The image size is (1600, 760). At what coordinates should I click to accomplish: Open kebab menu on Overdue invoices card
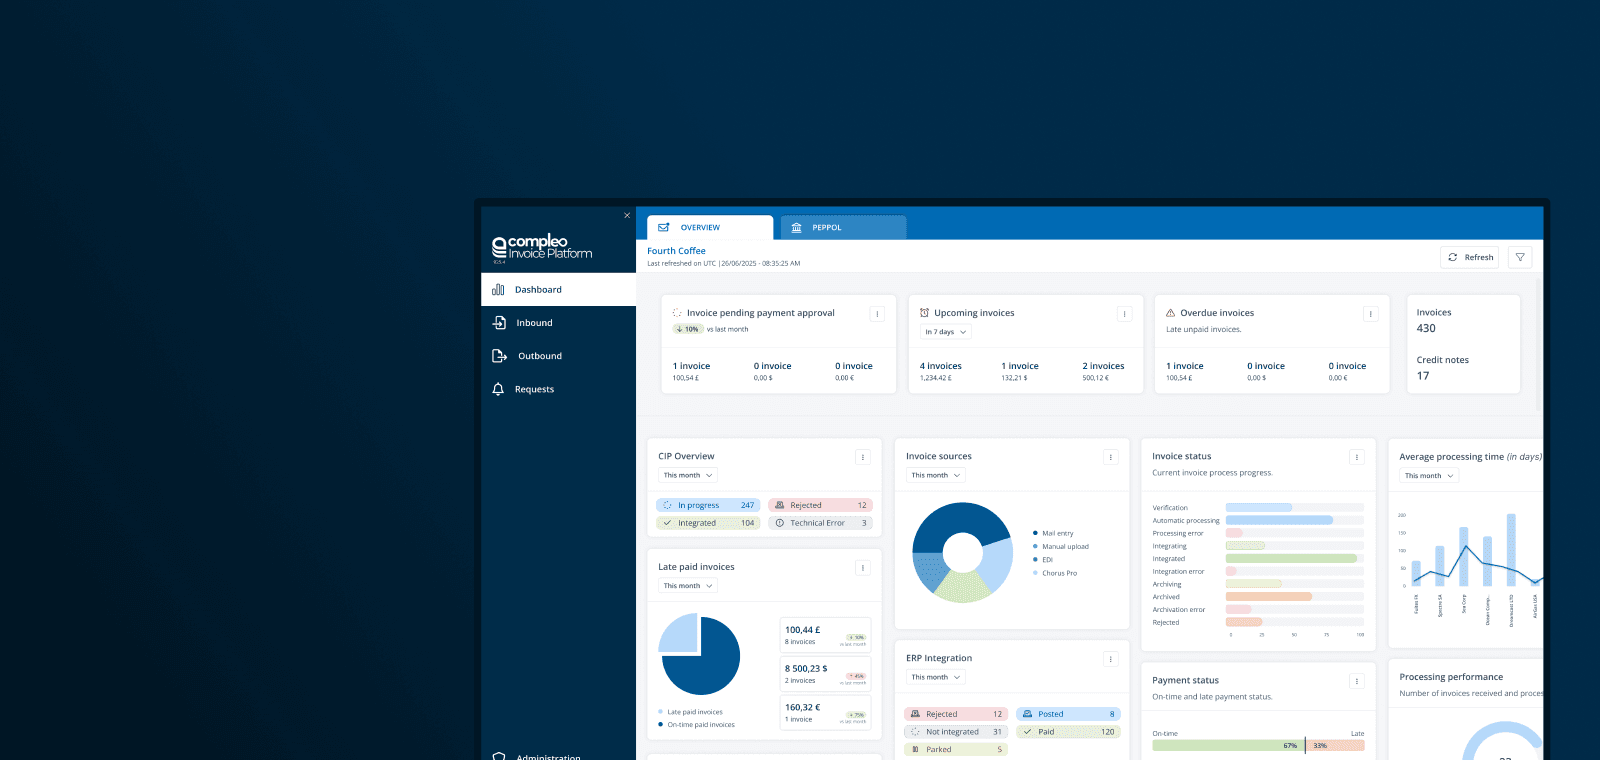1370,314
